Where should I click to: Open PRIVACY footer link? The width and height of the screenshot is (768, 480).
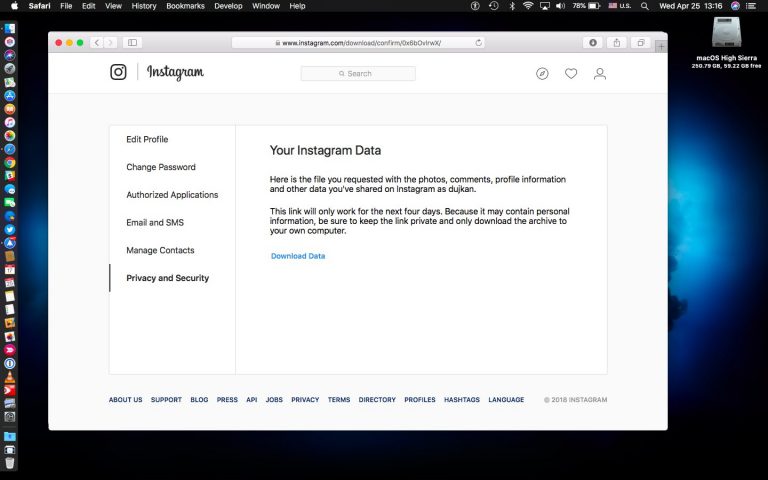[305, 400]
